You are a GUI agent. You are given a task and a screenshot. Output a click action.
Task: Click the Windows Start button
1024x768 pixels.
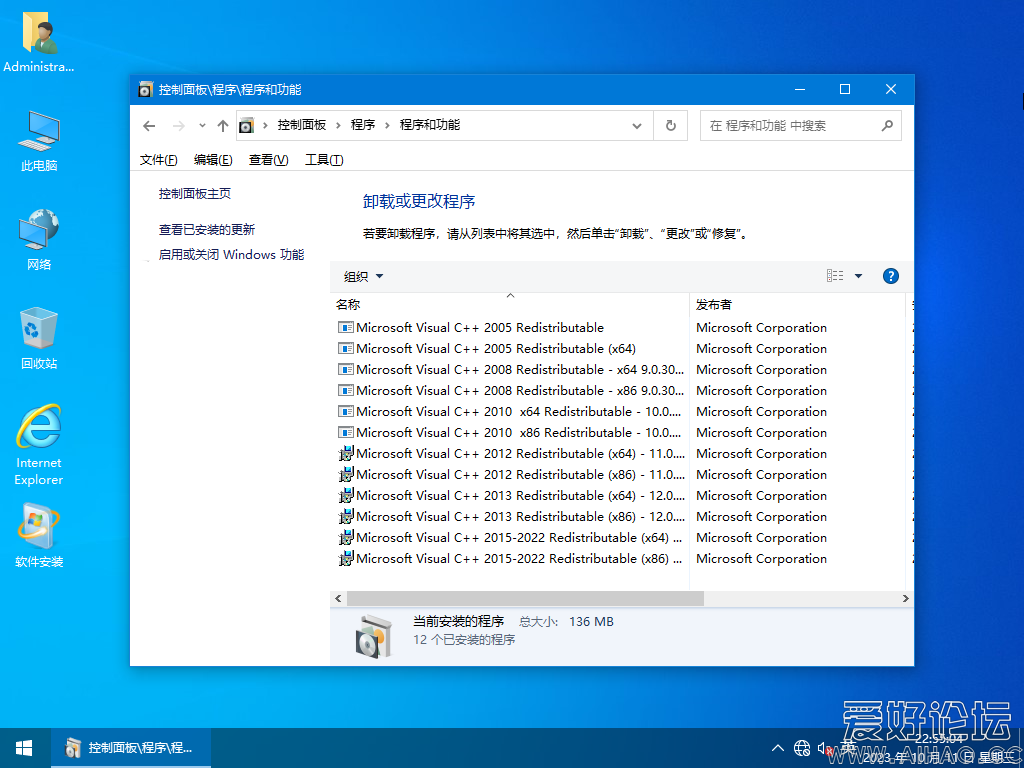point(23,747)
